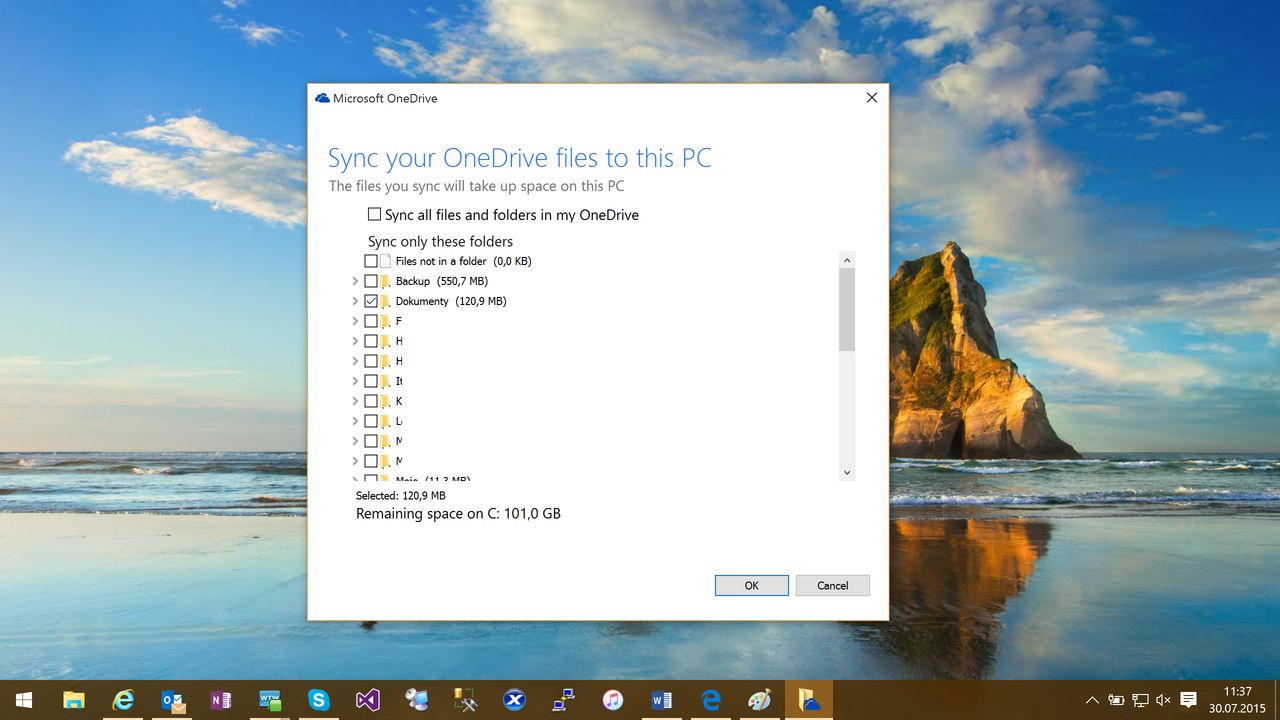Open iTunes from the taskbar

click(x=613, y=700)
